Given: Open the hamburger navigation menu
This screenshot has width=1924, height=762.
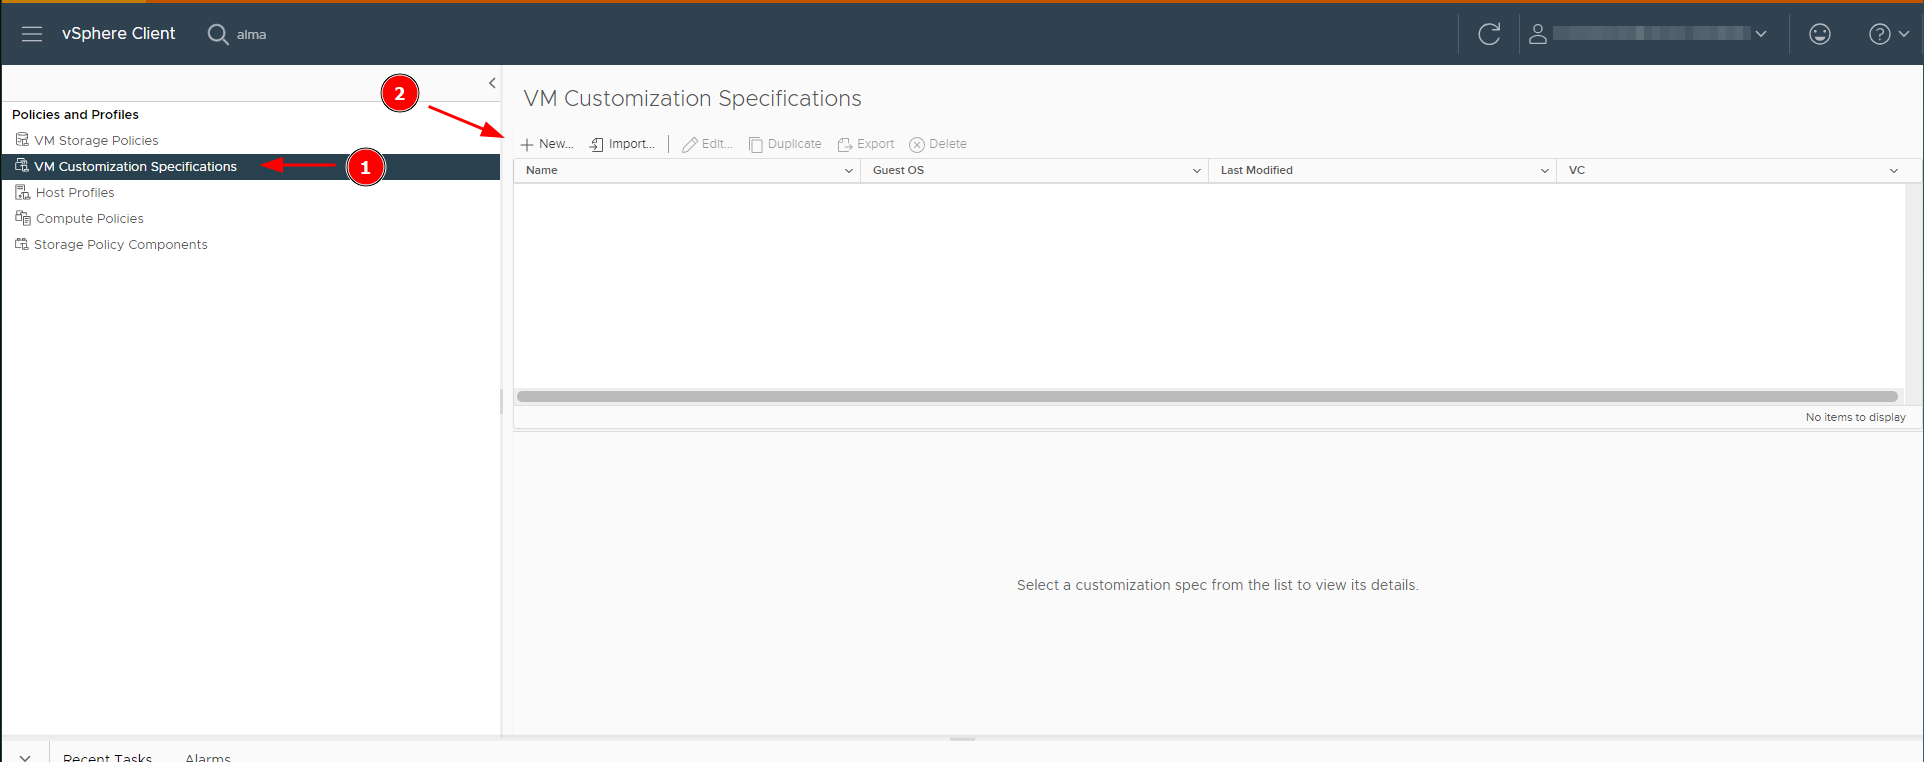Looking at the screenshot, I should point(32,34).
